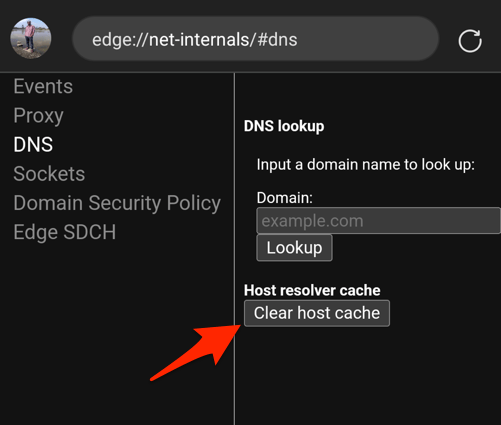Focus the Domain example.com input field
The image size is (501, 425).
click(378, 221)
